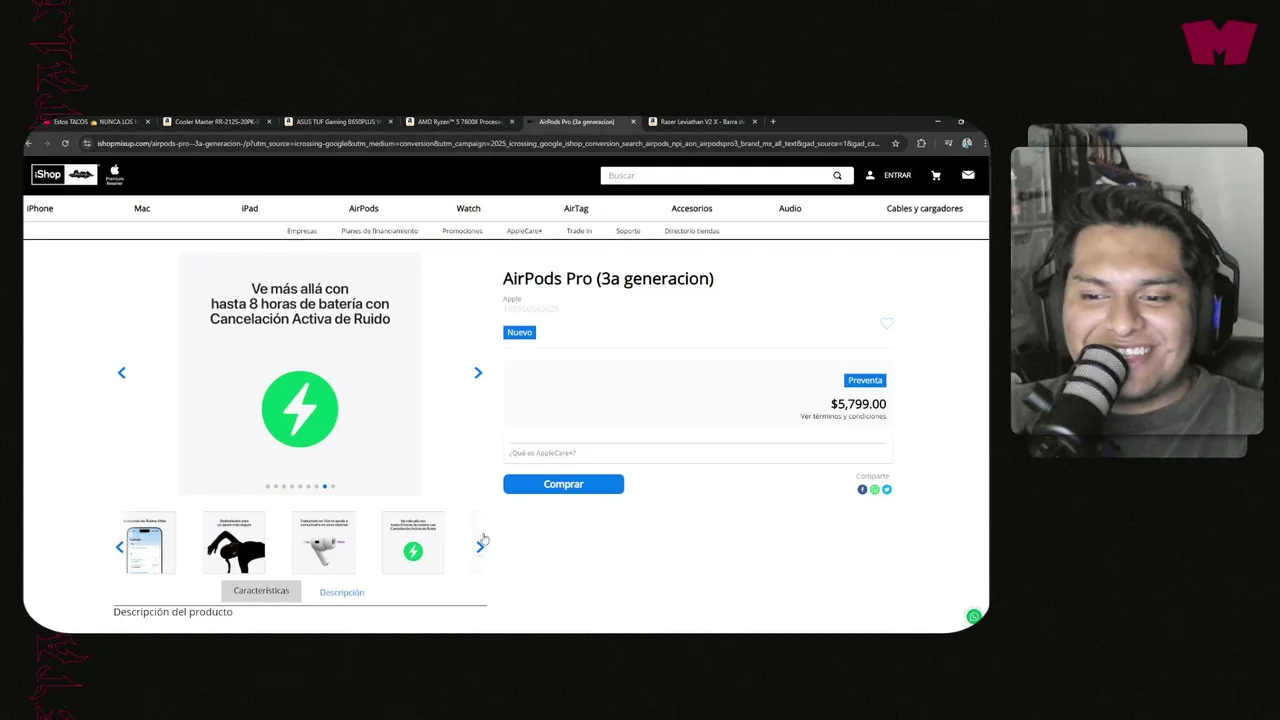The height and width of the screenshot is (720, 1280).
Task: Open the Accesorios menu category
Action: pos(692,208)
